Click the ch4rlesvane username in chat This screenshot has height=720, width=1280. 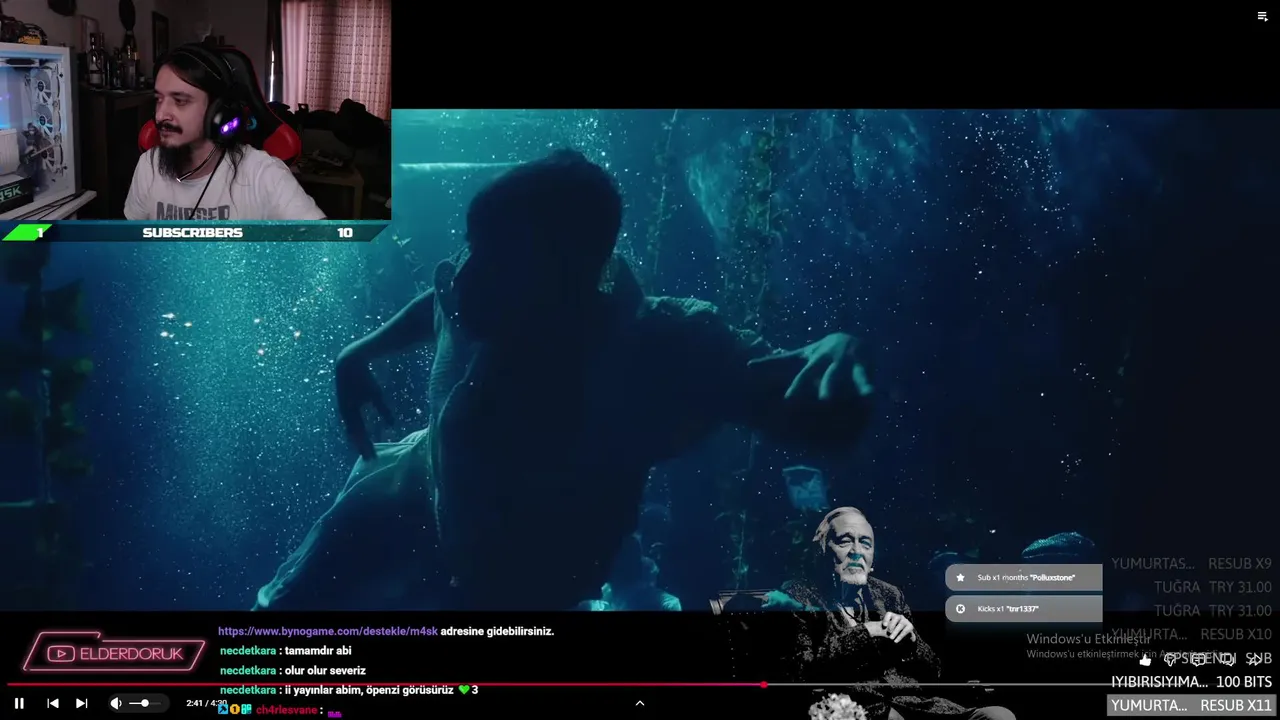coord(286,710)
